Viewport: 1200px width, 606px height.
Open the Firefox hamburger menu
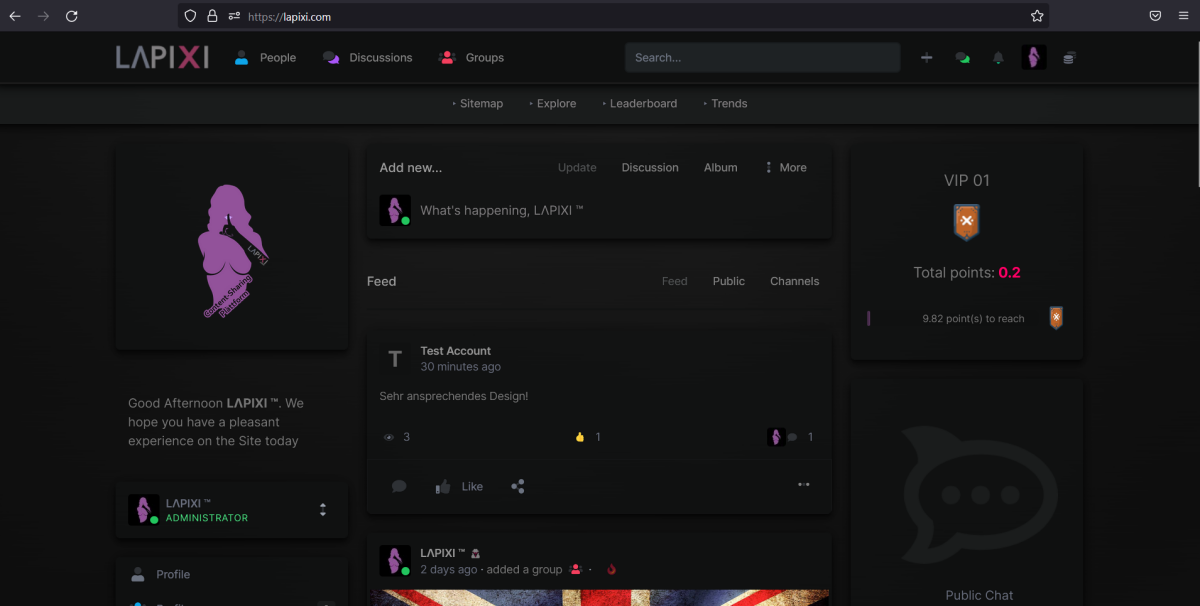point(1183,16)
